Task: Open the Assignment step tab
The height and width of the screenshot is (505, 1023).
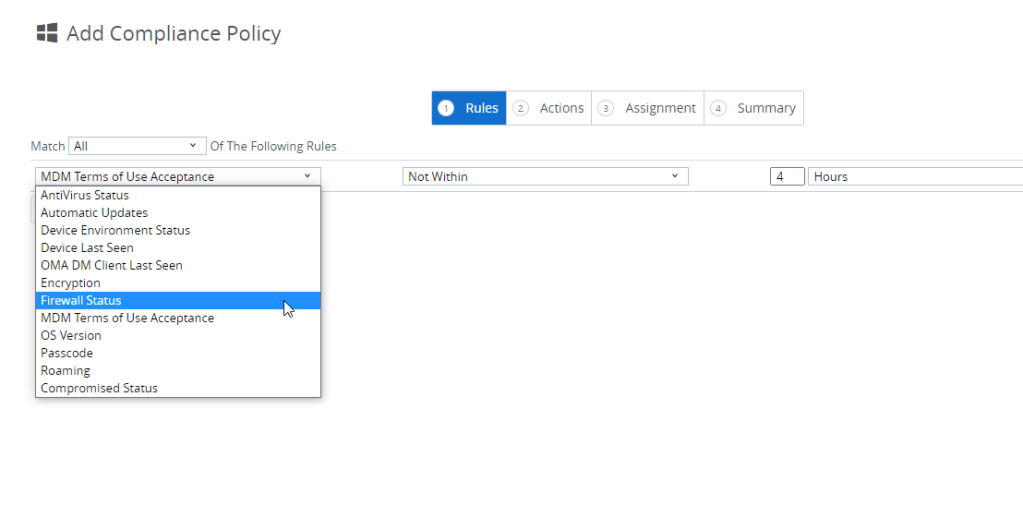Action: click(648, 108)
